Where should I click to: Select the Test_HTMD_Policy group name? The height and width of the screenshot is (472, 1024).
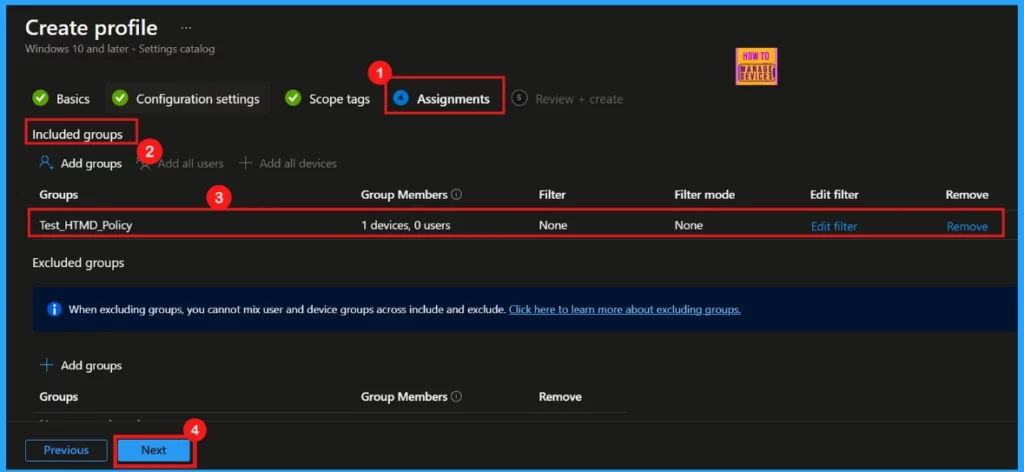86,226
